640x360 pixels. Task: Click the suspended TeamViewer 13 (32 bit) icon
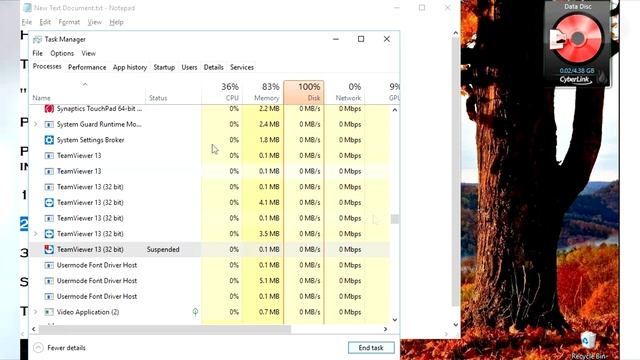(49, 249)
